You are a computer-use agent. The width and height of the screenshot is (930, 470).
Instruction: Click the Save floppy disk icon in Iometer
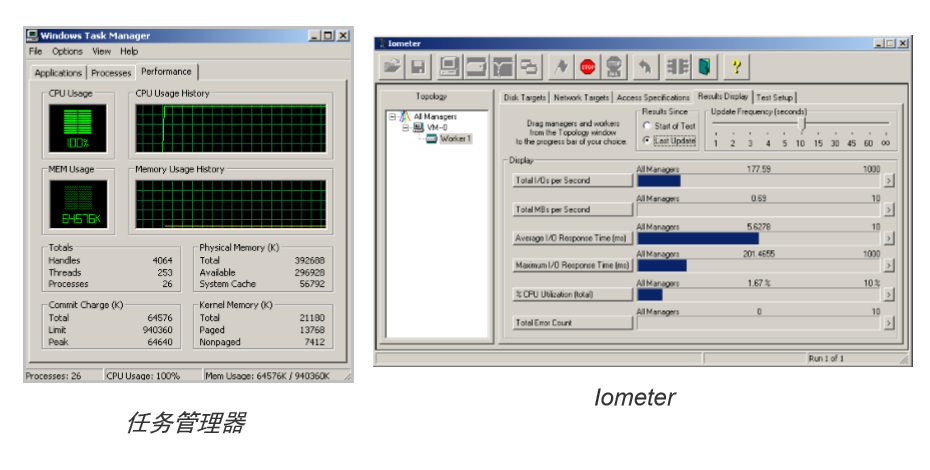click(418, 66)
